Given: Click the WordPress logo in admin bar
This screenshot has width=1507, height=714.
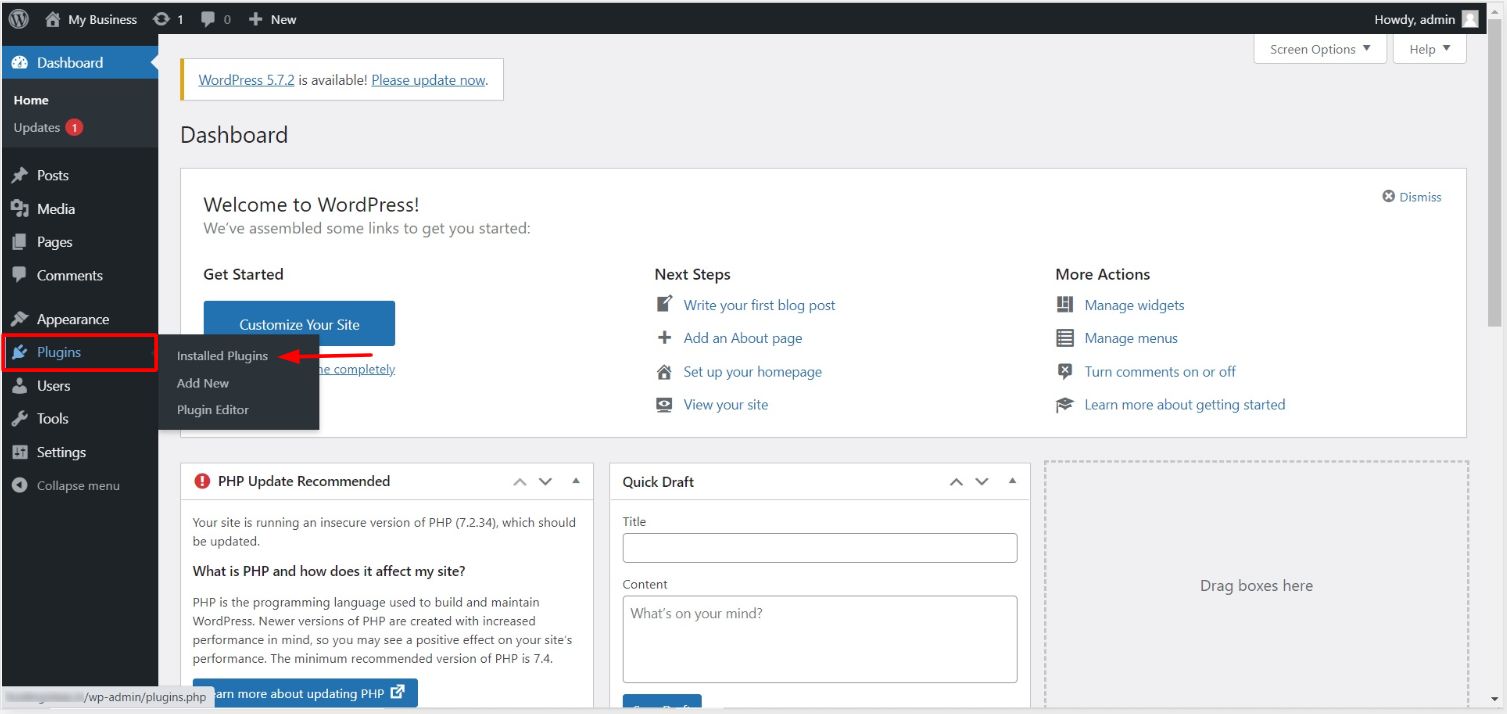Looking at the screenshot, I should pyautogui.click(x=19, y=19).
